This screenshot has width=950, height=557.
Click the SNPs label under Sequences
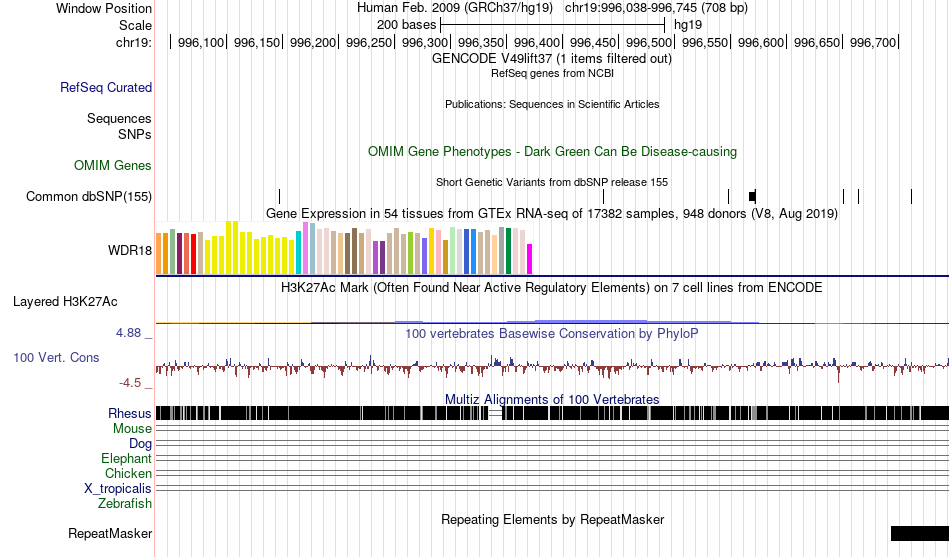pyautogui.click(x=135, y=134)
